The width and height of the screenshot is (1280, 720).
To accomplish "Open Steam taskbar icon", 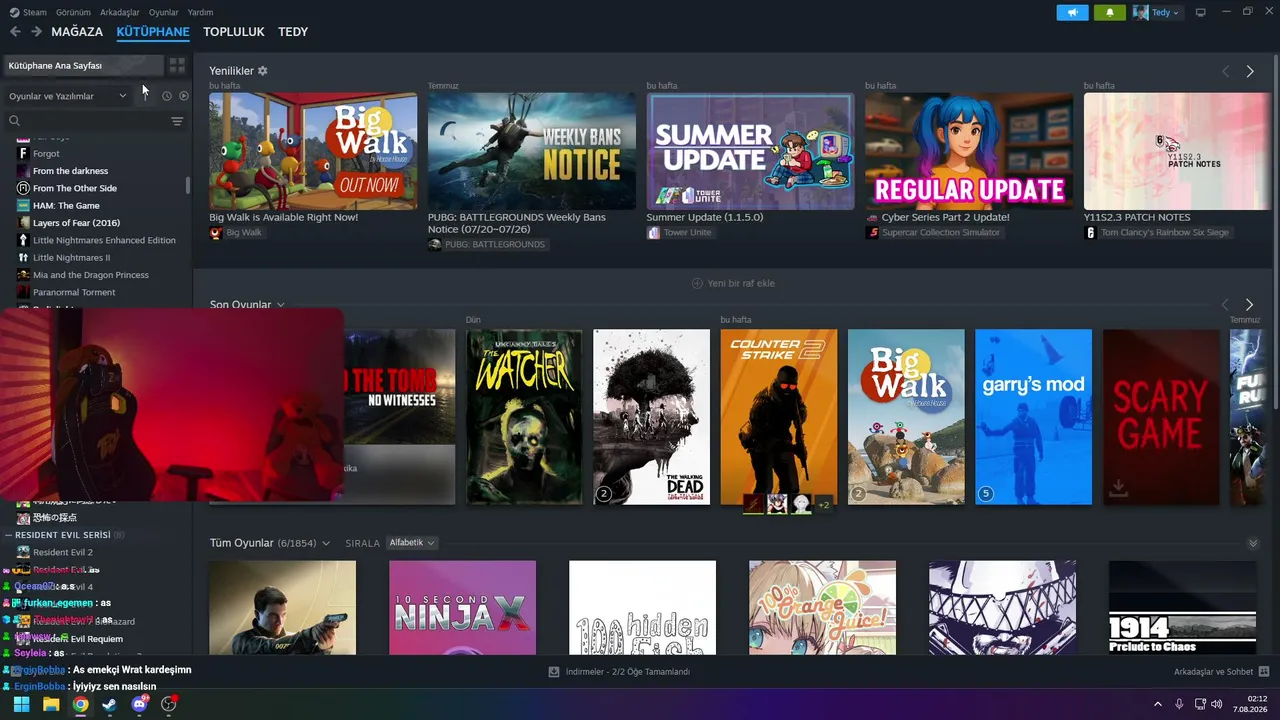I will (x=109, y=704).
